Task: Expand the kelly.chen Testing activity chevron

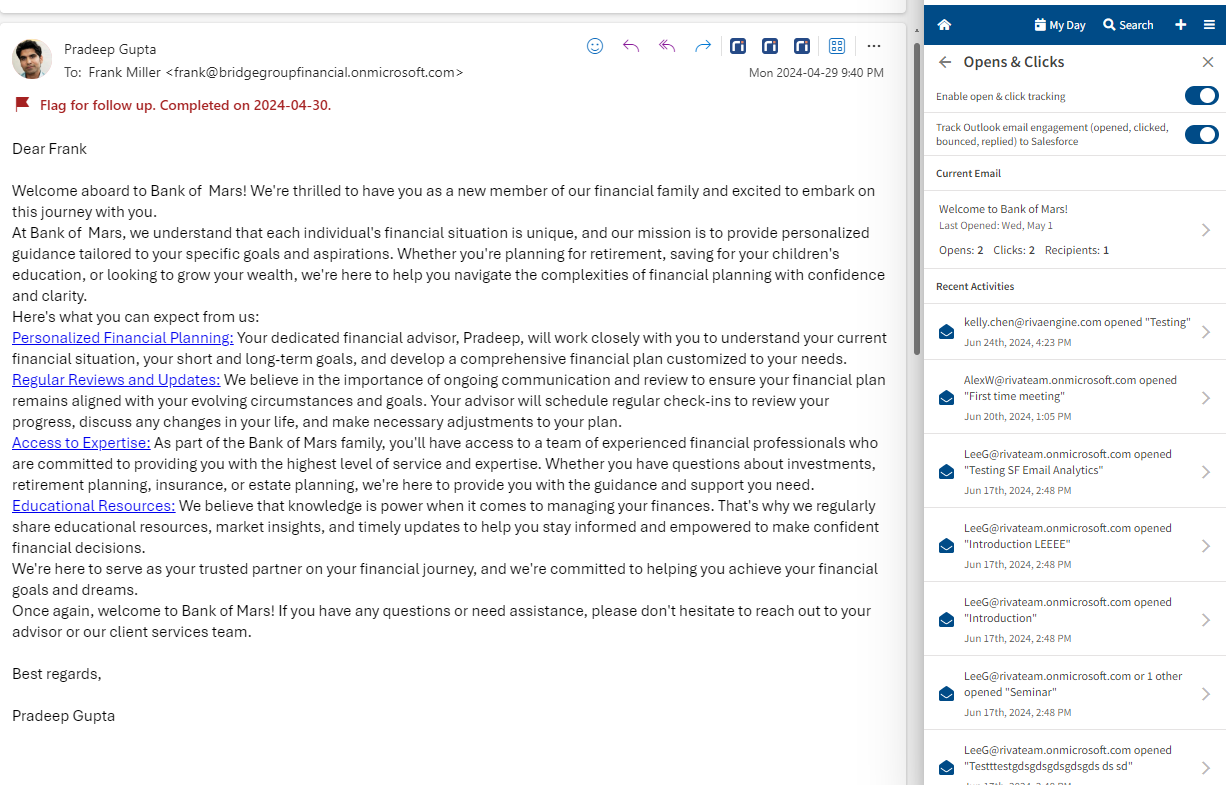Action: [1206, 332]
